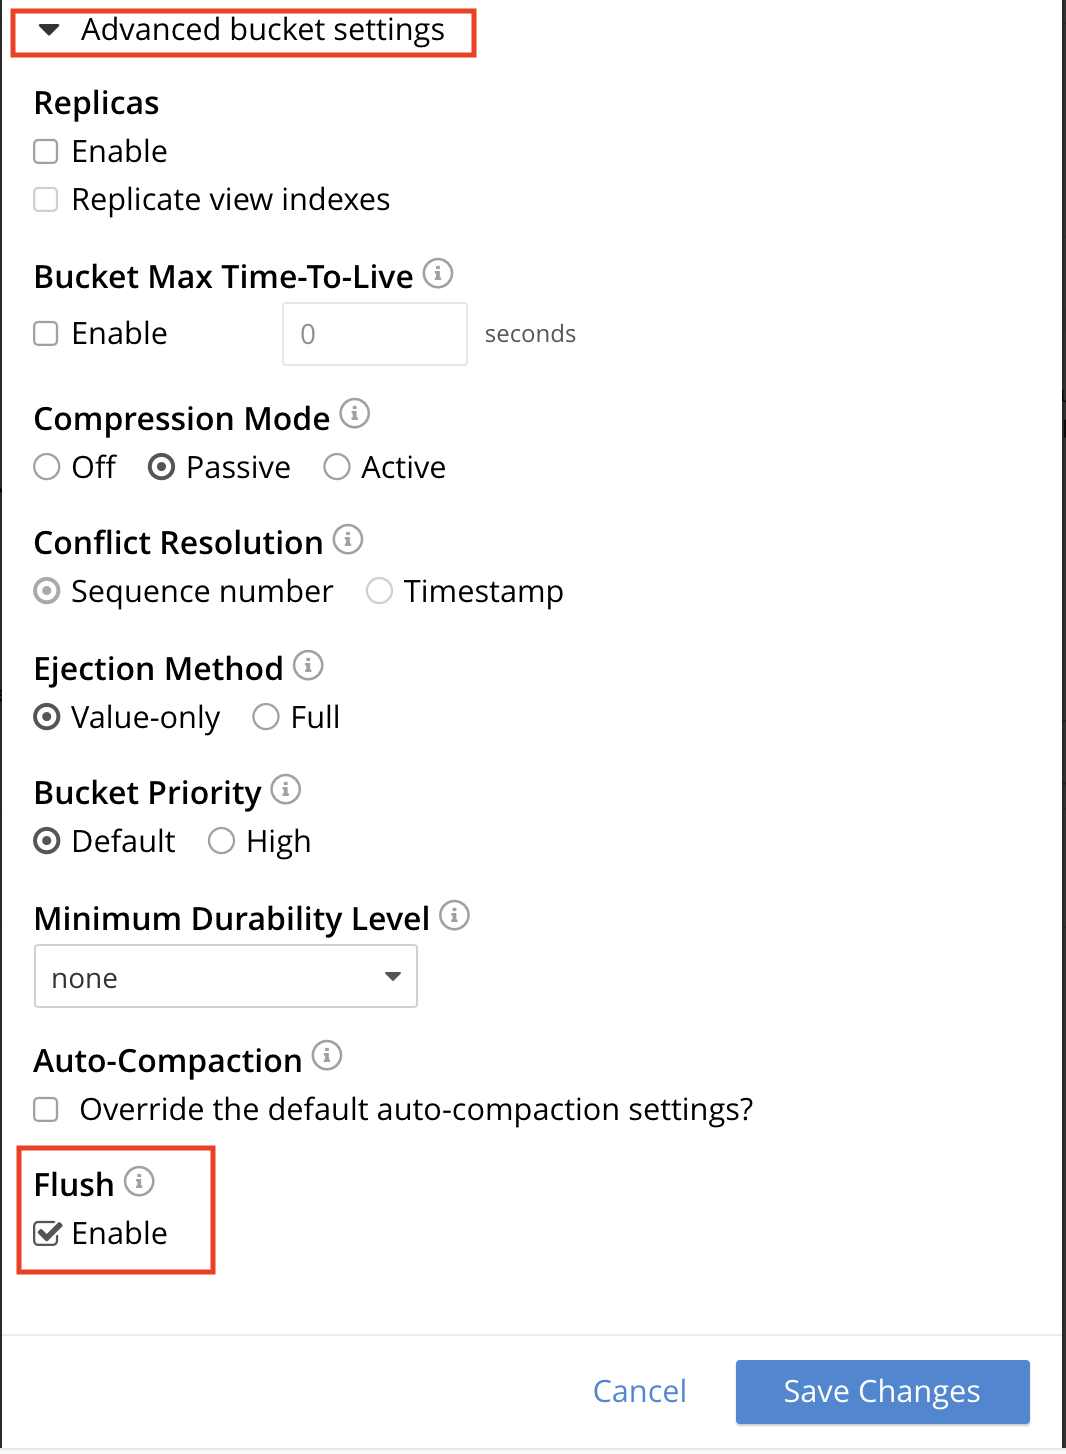Check Replicate view indexes
The height and width of the screenshot is (1454, 1066).
point(45,199)
